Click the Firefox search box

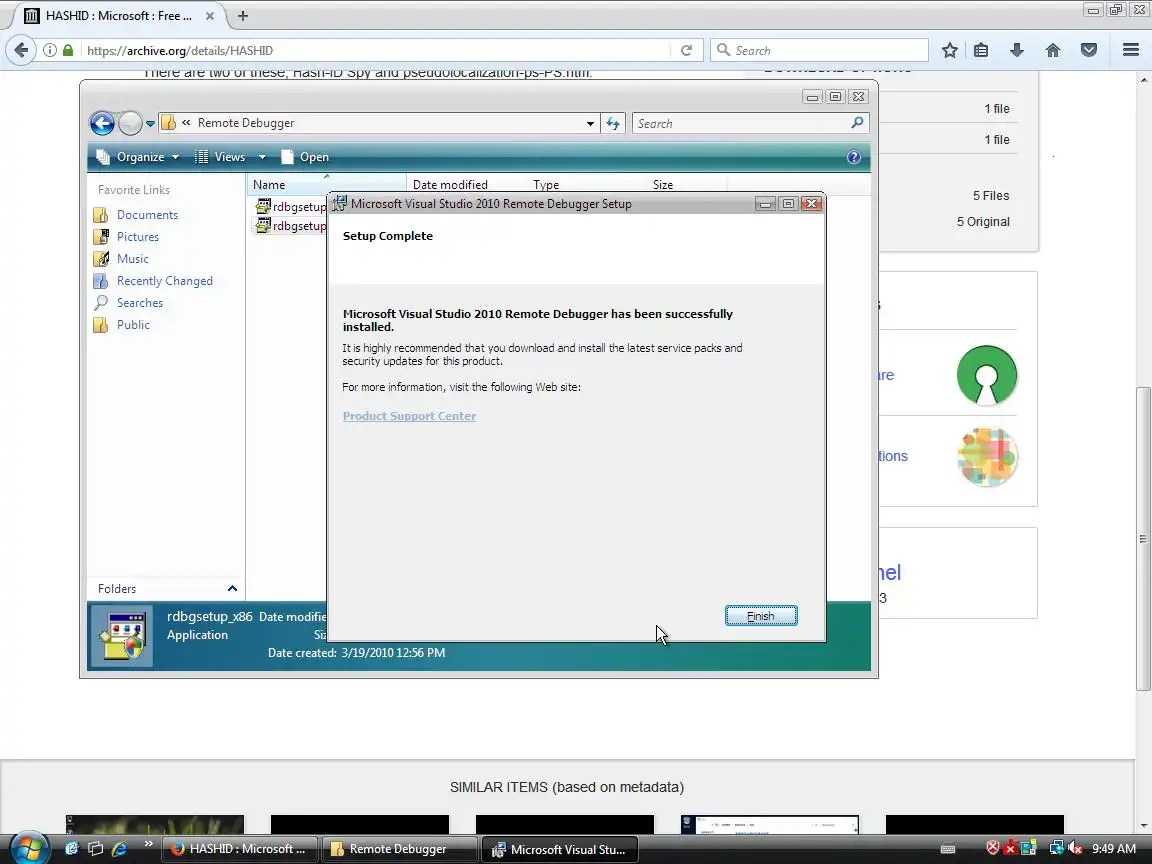819,50
